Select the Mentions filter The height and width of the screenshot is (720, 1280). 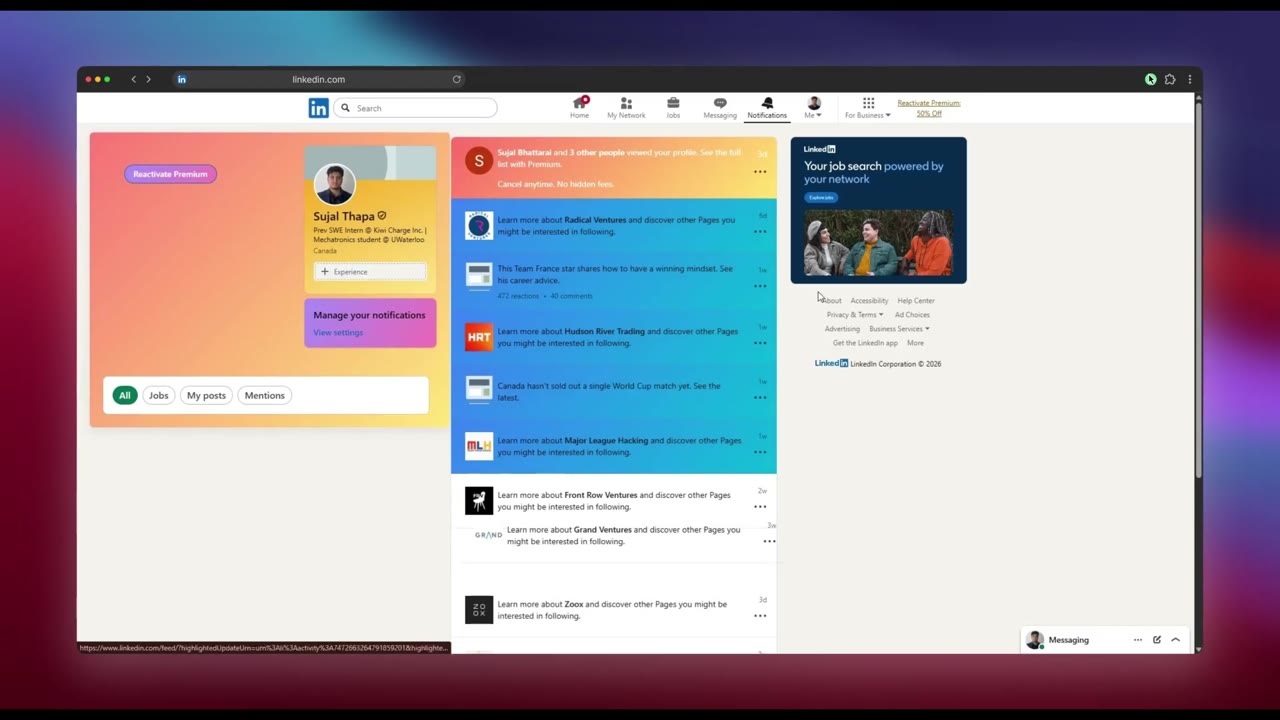[x=265, y=395]
